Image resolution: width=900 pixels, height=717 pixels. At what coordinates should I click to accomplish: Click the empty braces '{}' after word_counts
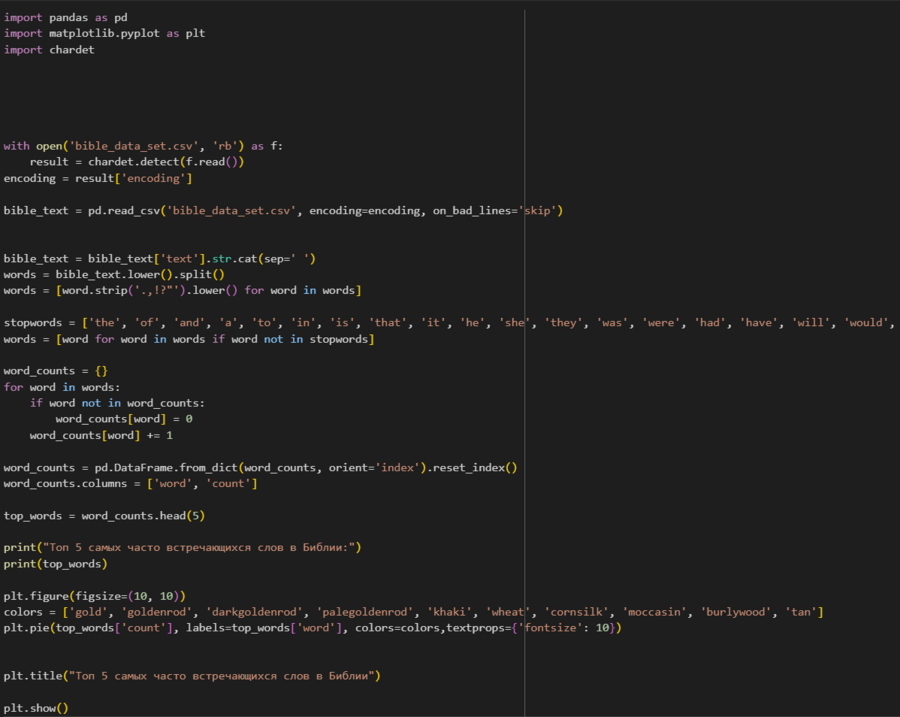pyautogui.click(x=101, y=371)
